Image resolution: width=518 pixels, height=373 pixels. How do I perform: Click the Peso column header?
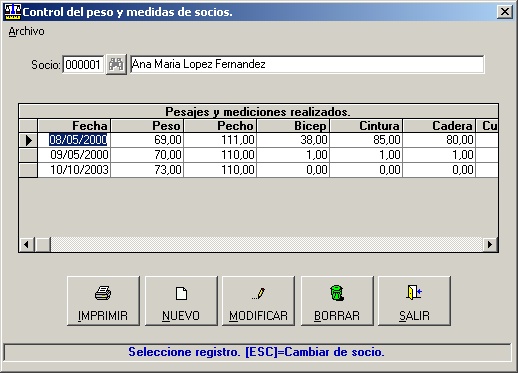point(147,126)
